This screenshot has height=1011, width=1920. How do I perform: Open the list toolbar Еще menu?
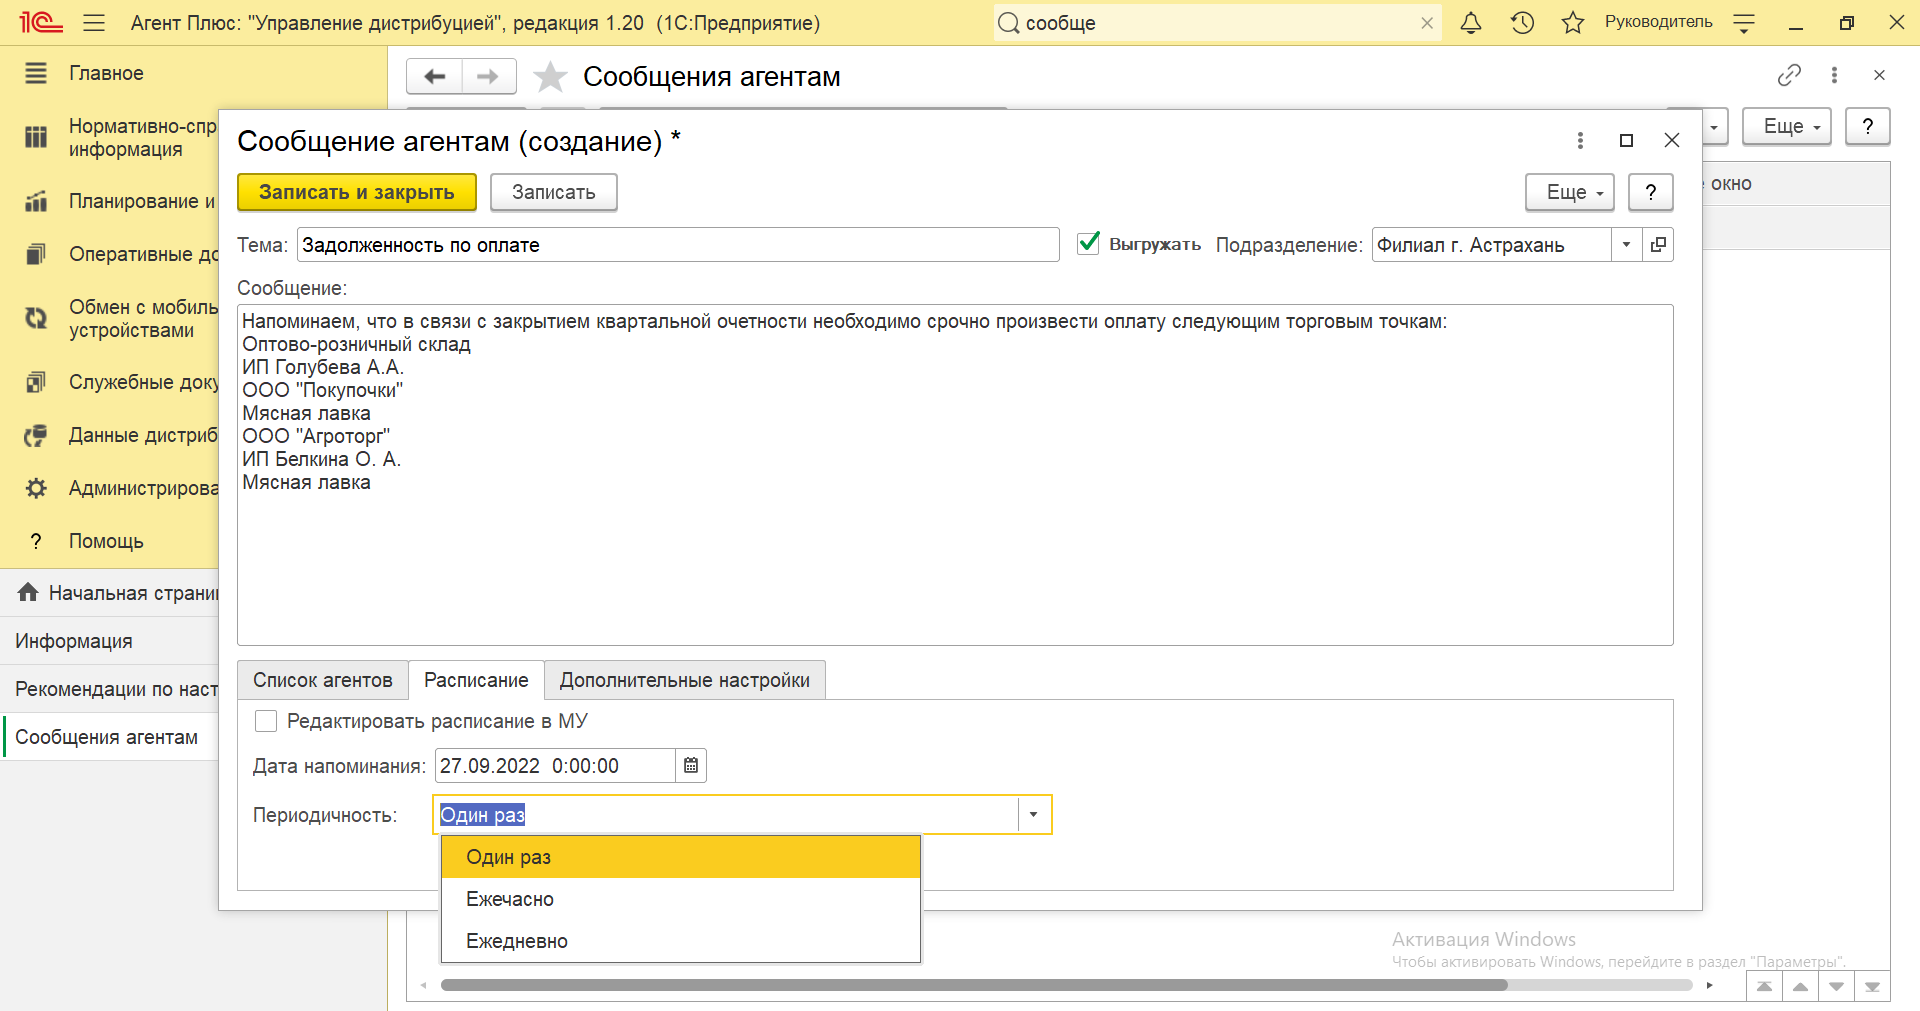pos(1787,126)
